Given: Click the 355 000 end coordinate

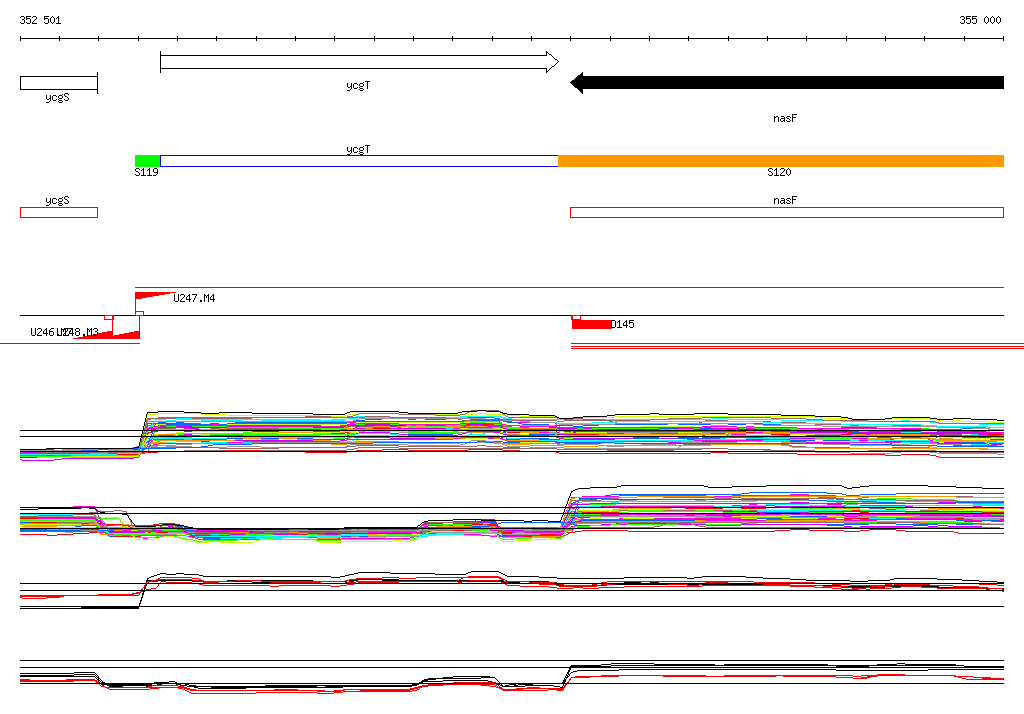Looking at the screenshot, I should coord(980,20).
